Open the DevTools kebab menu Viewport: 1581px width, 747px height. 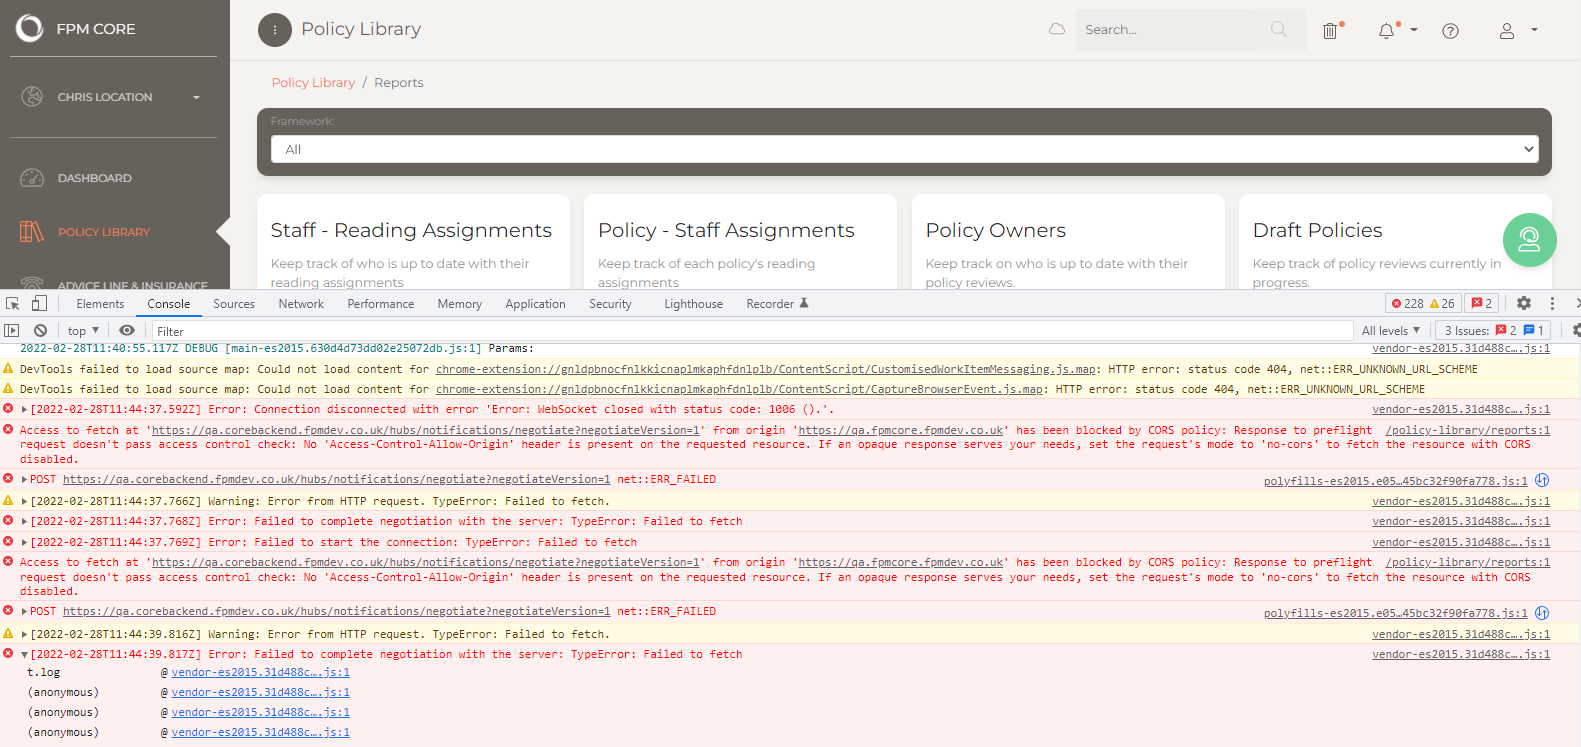(x=1552, y=303)
